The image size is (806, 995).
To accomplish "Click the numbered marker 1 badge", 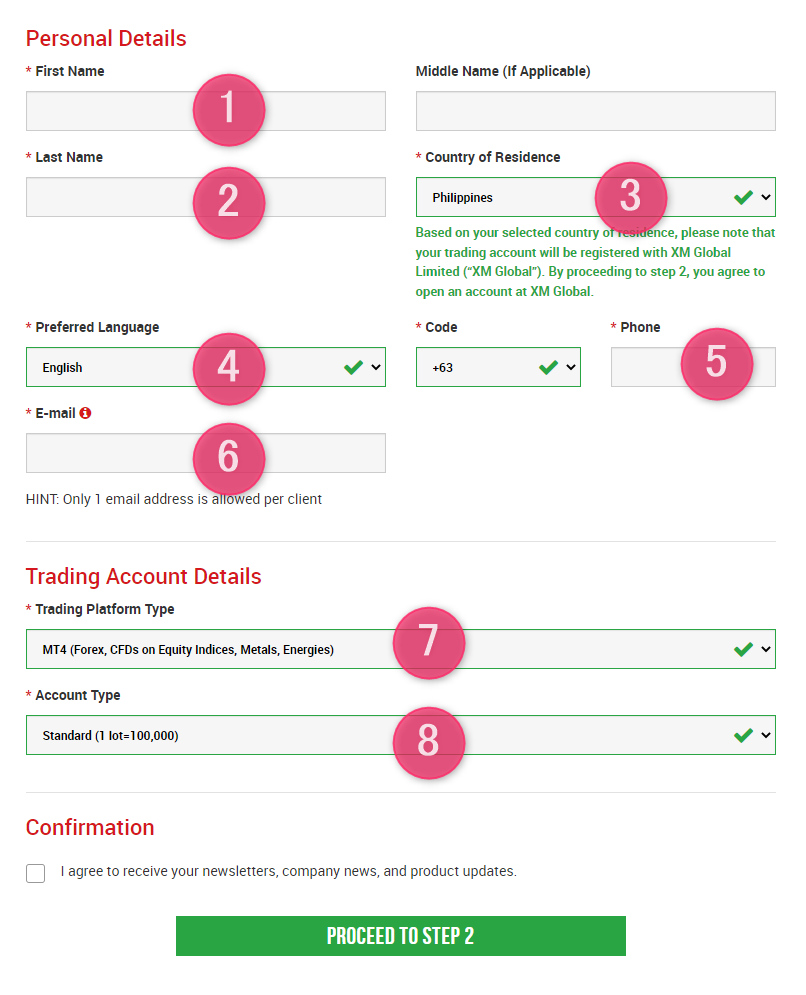I will pos(228,109).
